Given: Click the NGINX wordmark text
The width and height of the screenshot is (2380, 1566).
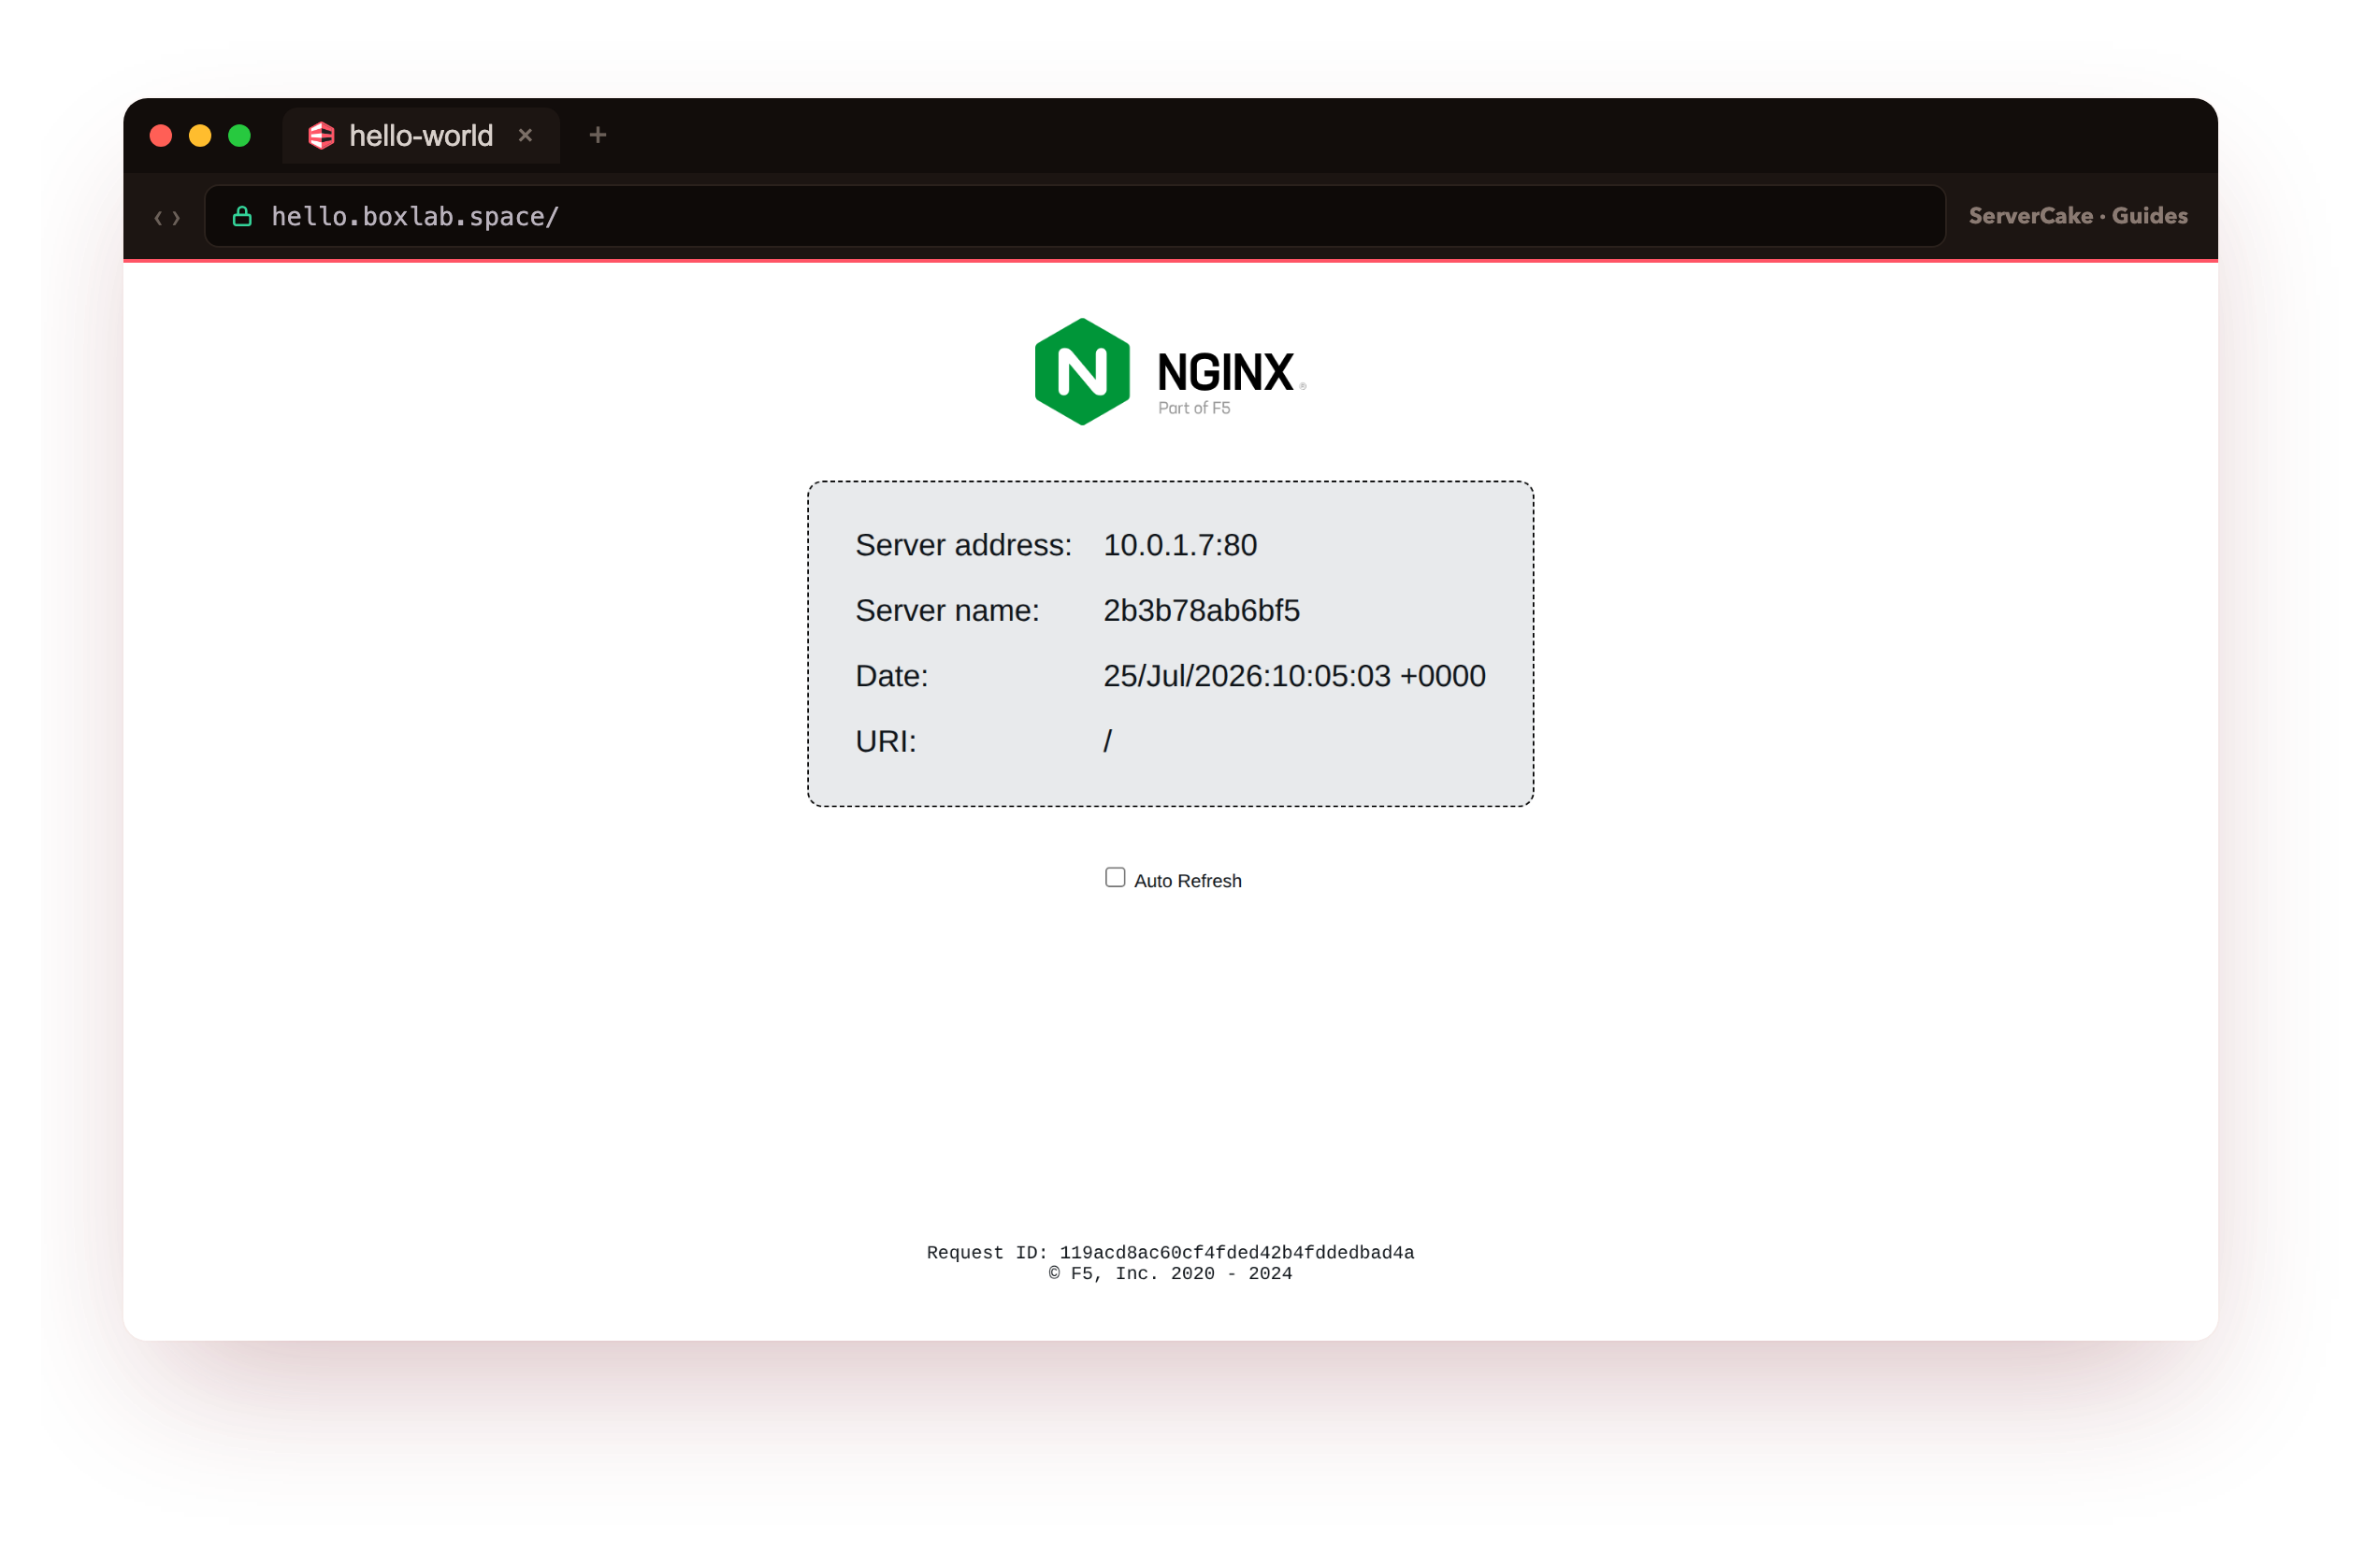Looking at the screenshot, I should [1225, 372].
